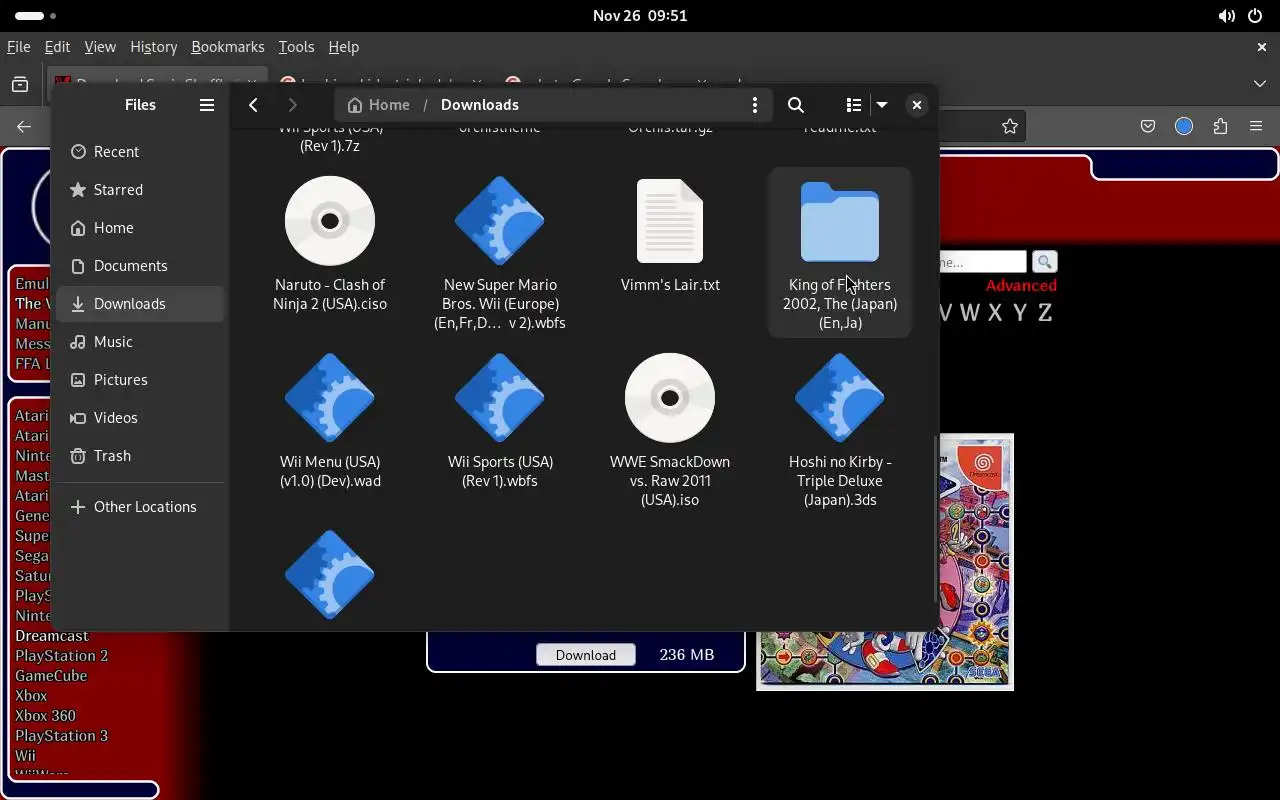1280x800 pixels.
Task: Open clock Nov 26 09:51 calendar
Action: (640, 16)
